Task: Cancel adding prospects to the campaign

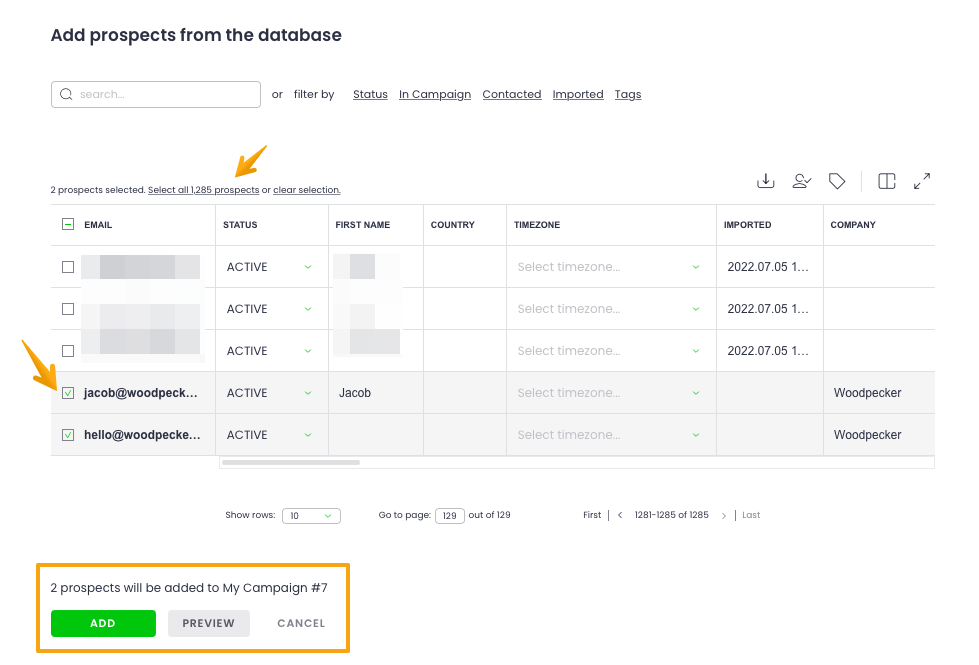Action: [300, 623]
